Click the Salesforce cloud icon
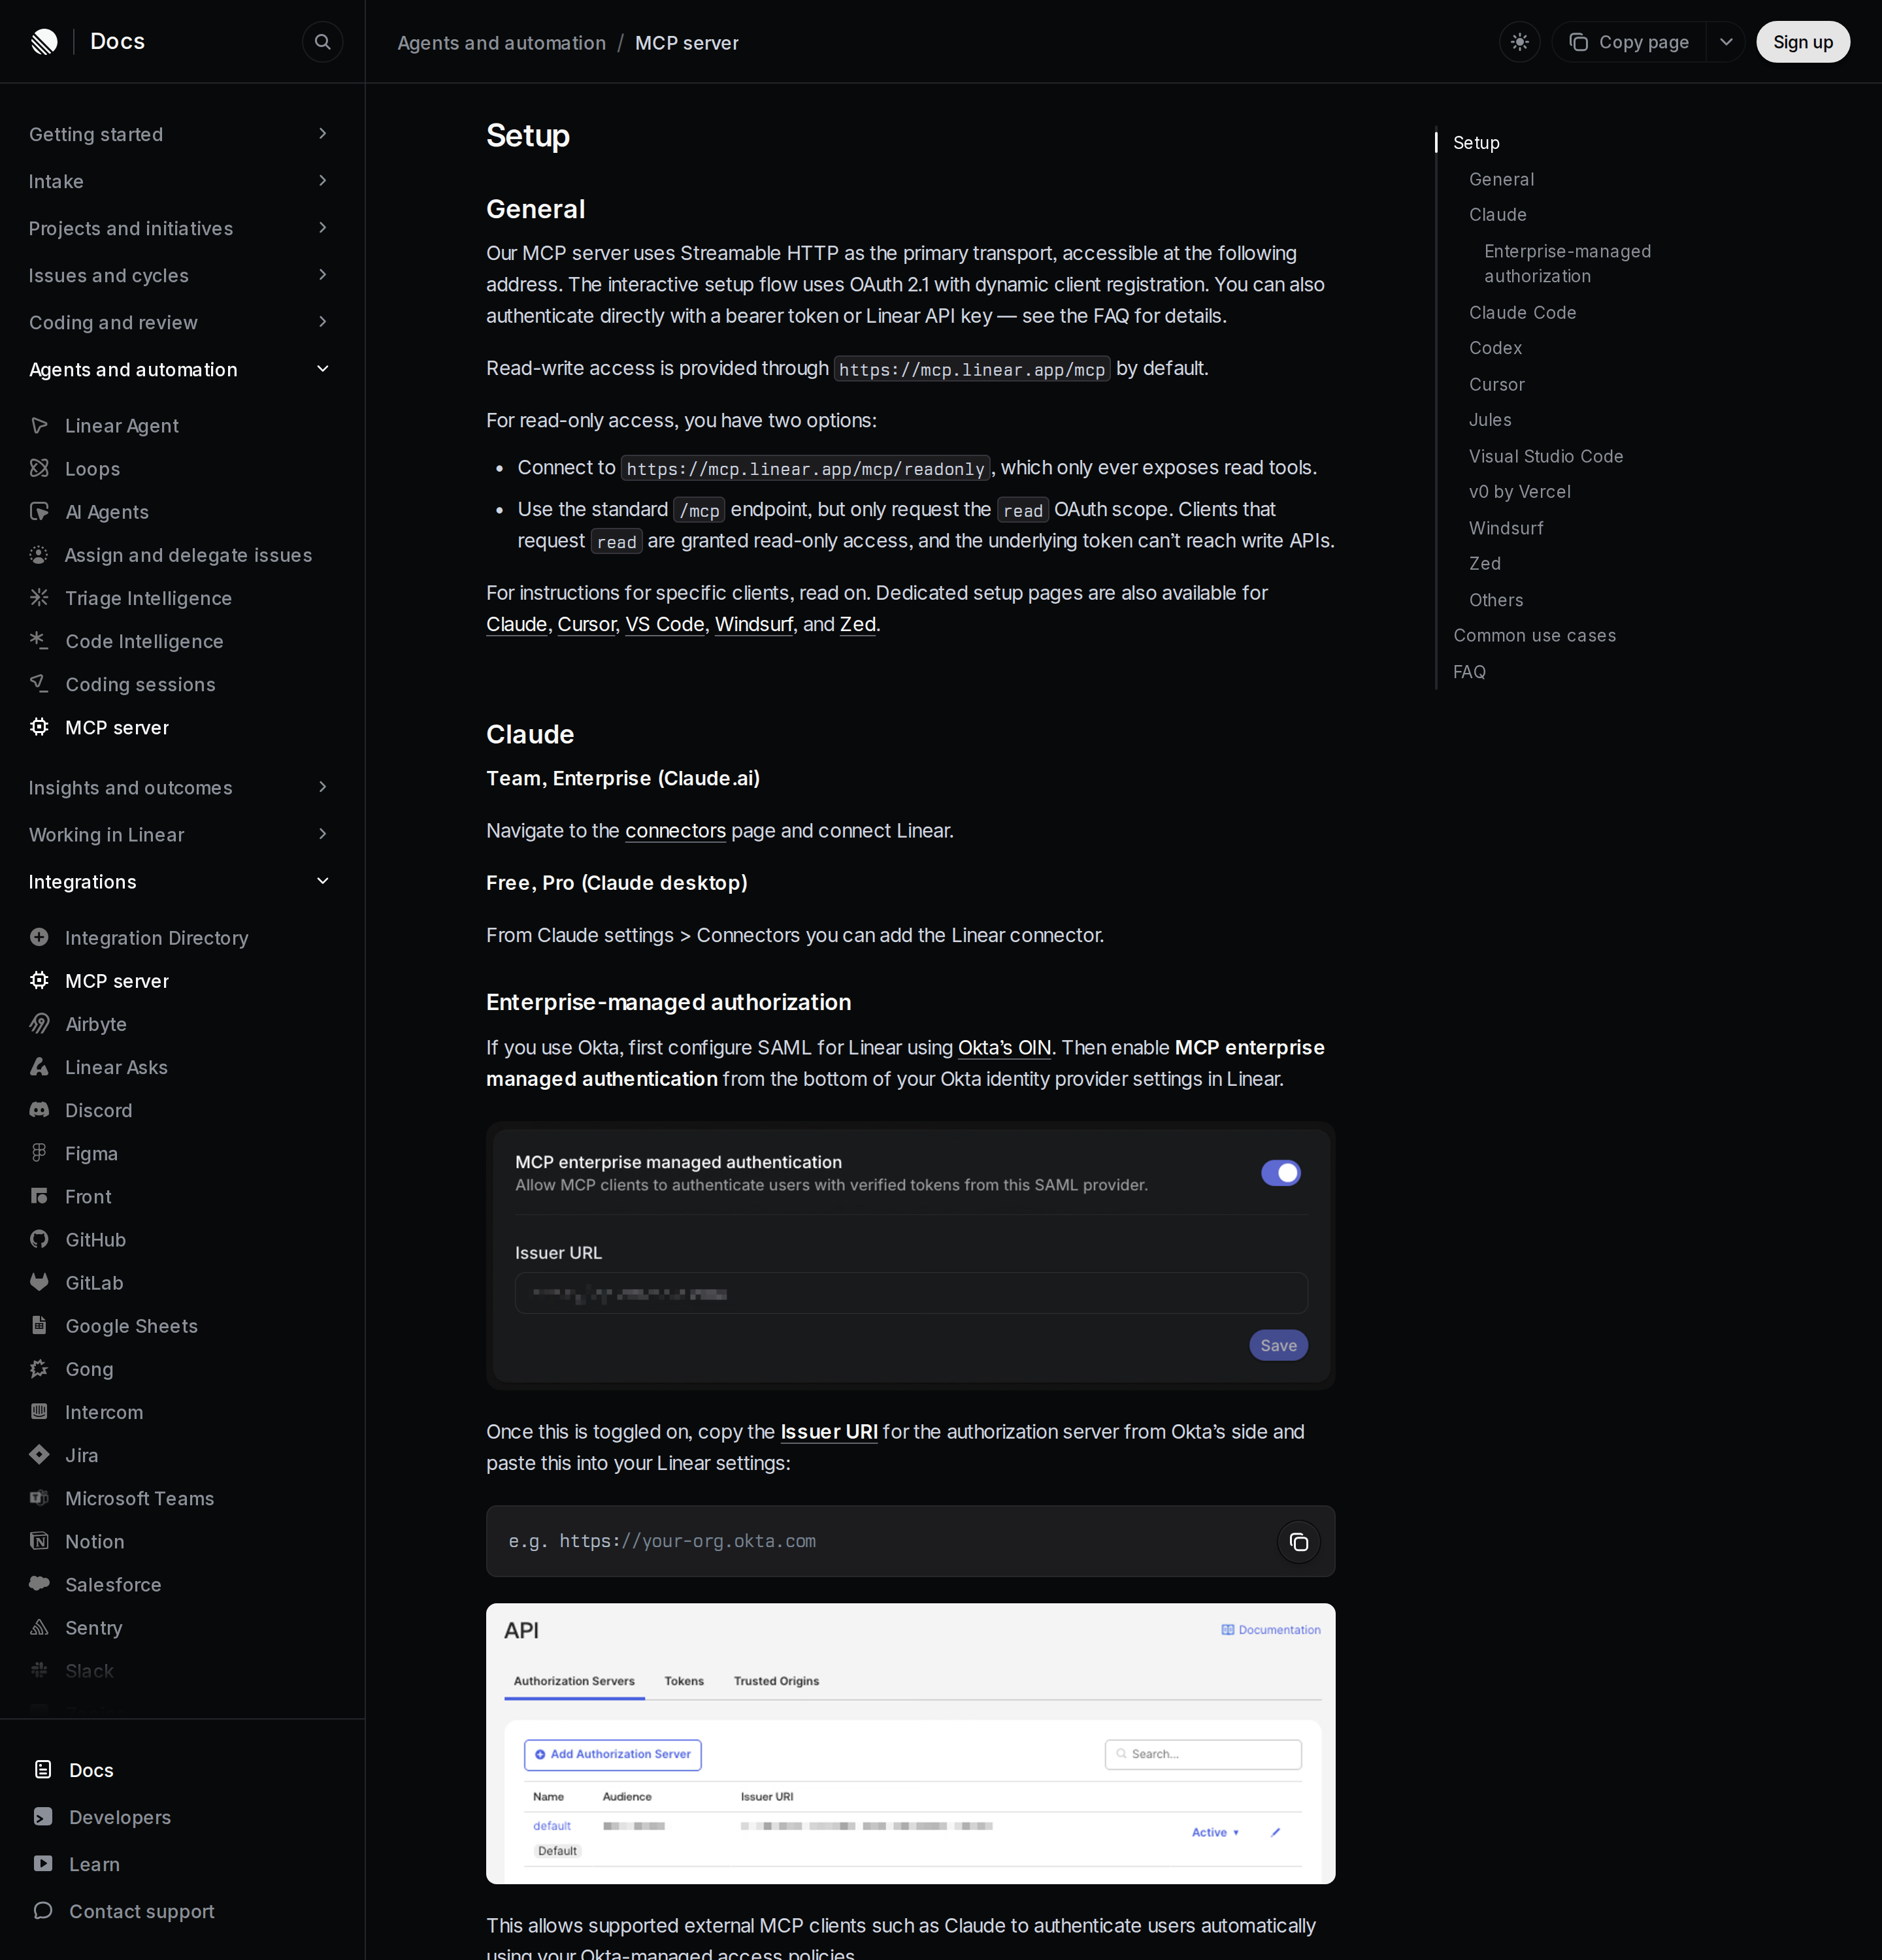This screenshot has width=1882, height=1960. point(39,1583)
